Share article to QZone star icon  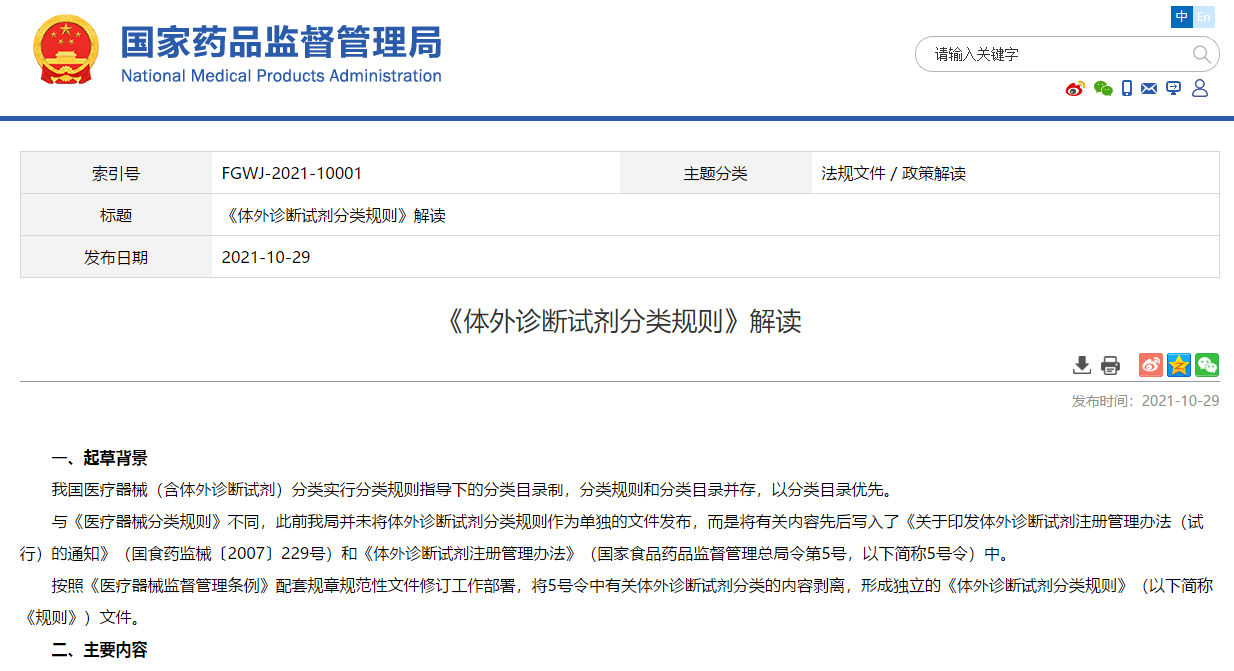[1179, 365]
